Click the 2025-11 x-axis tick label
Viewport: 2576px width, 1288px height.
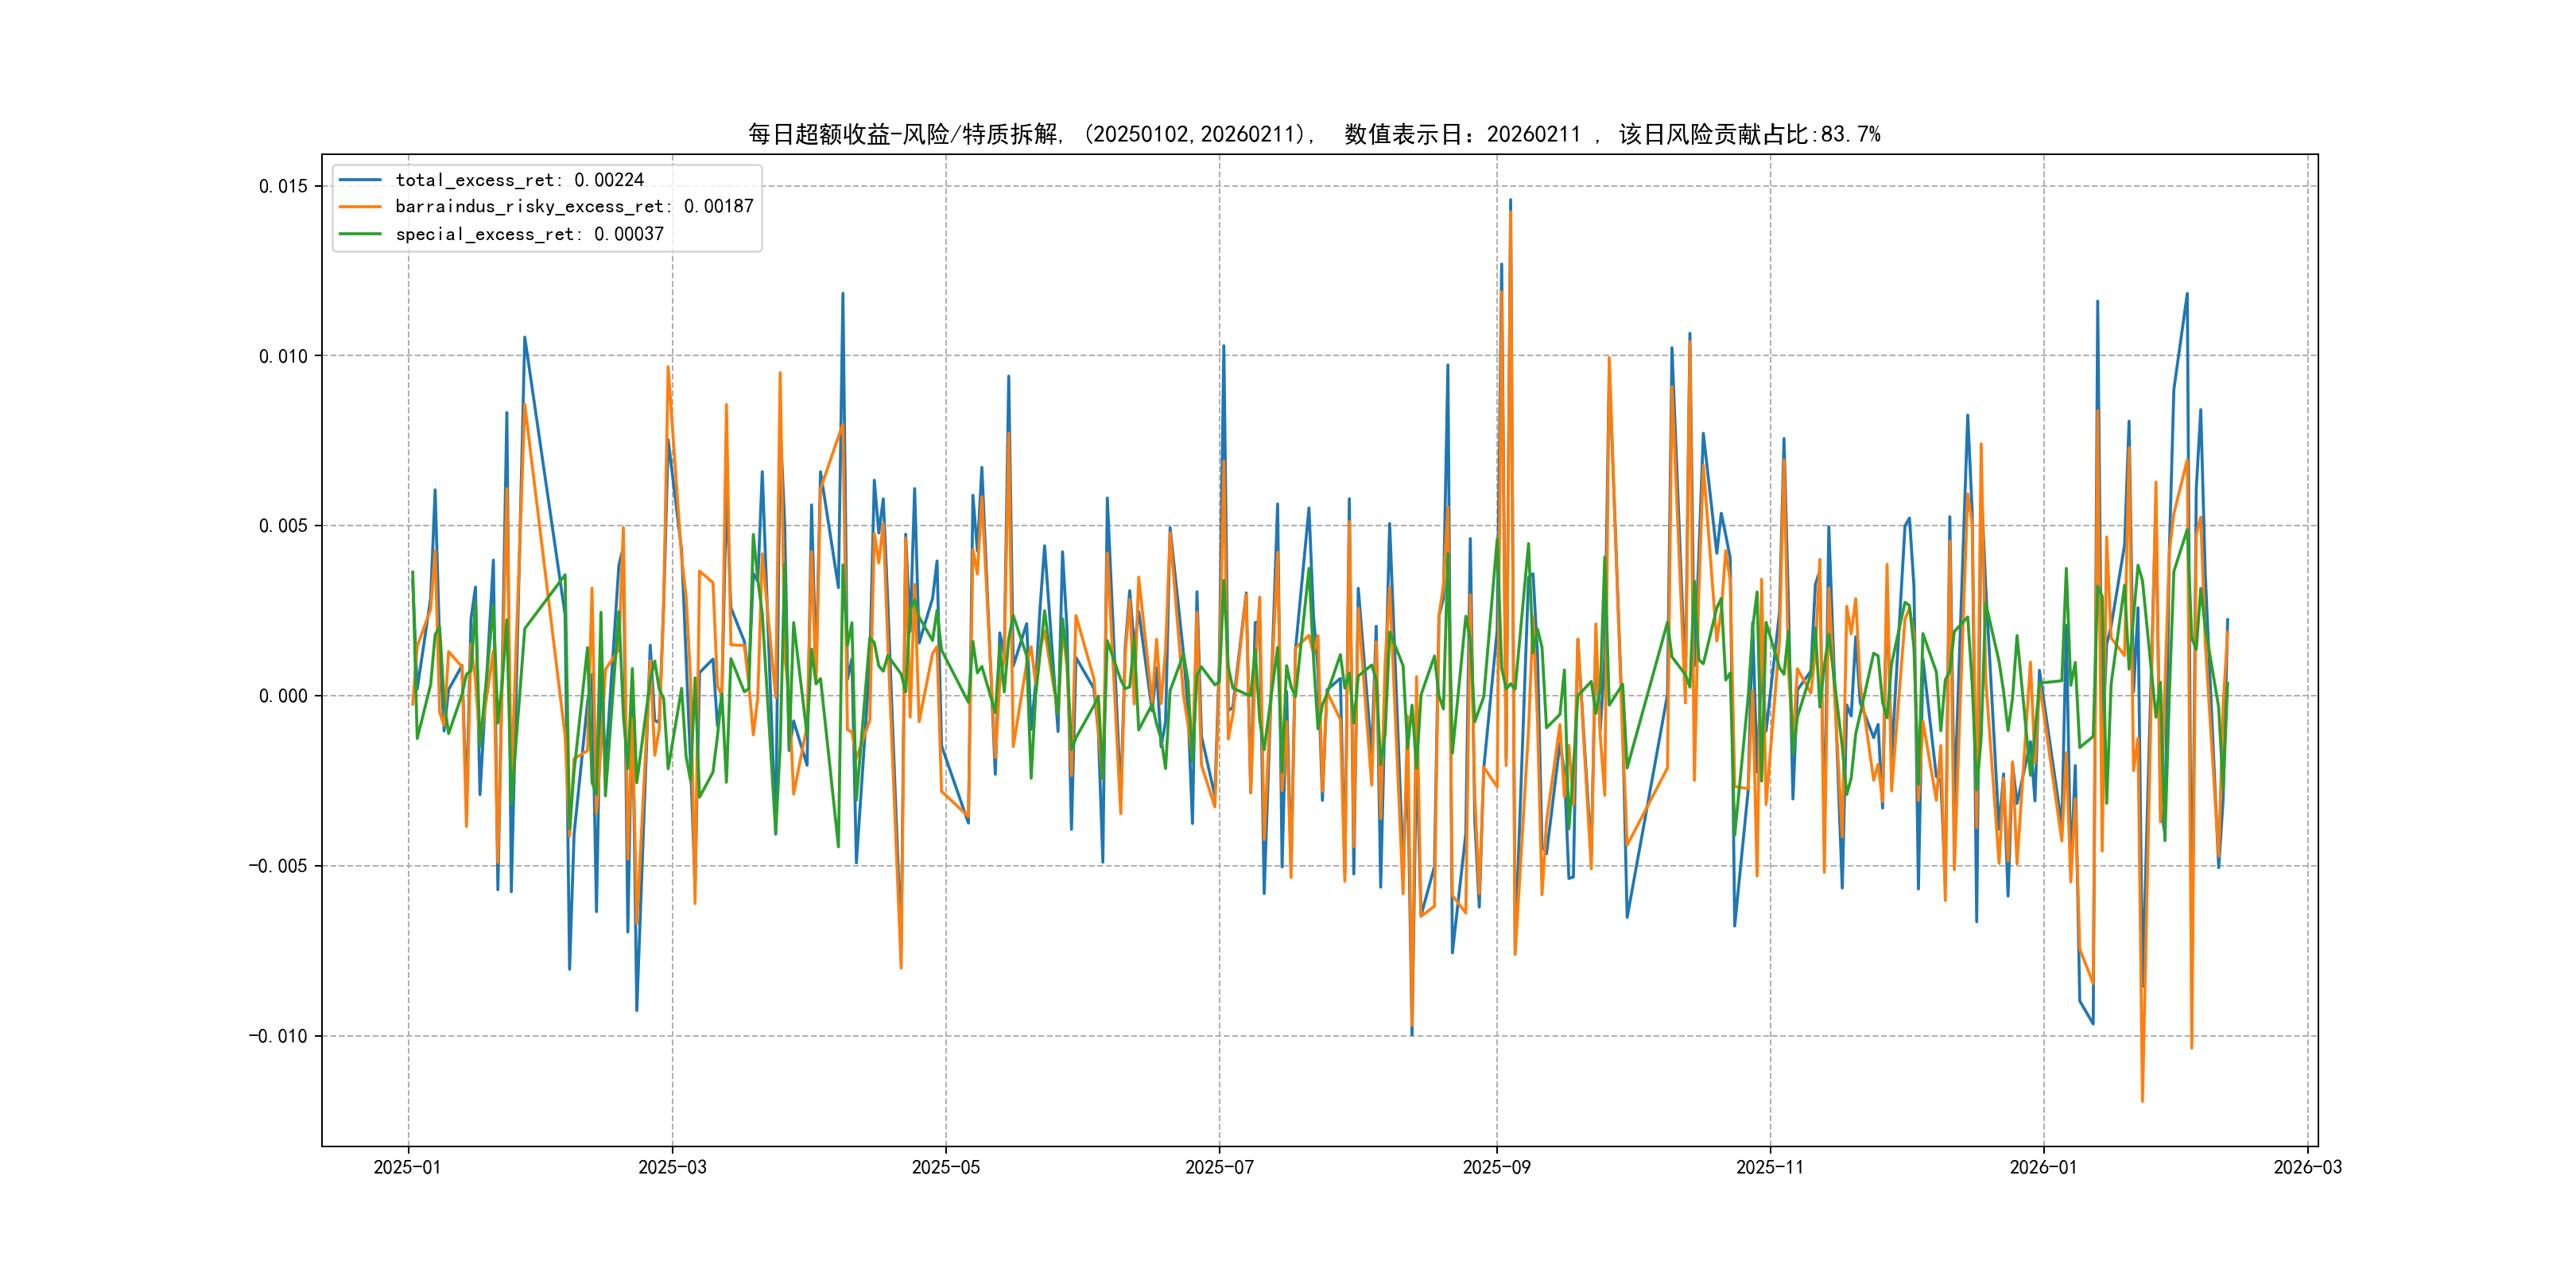1770,1167
